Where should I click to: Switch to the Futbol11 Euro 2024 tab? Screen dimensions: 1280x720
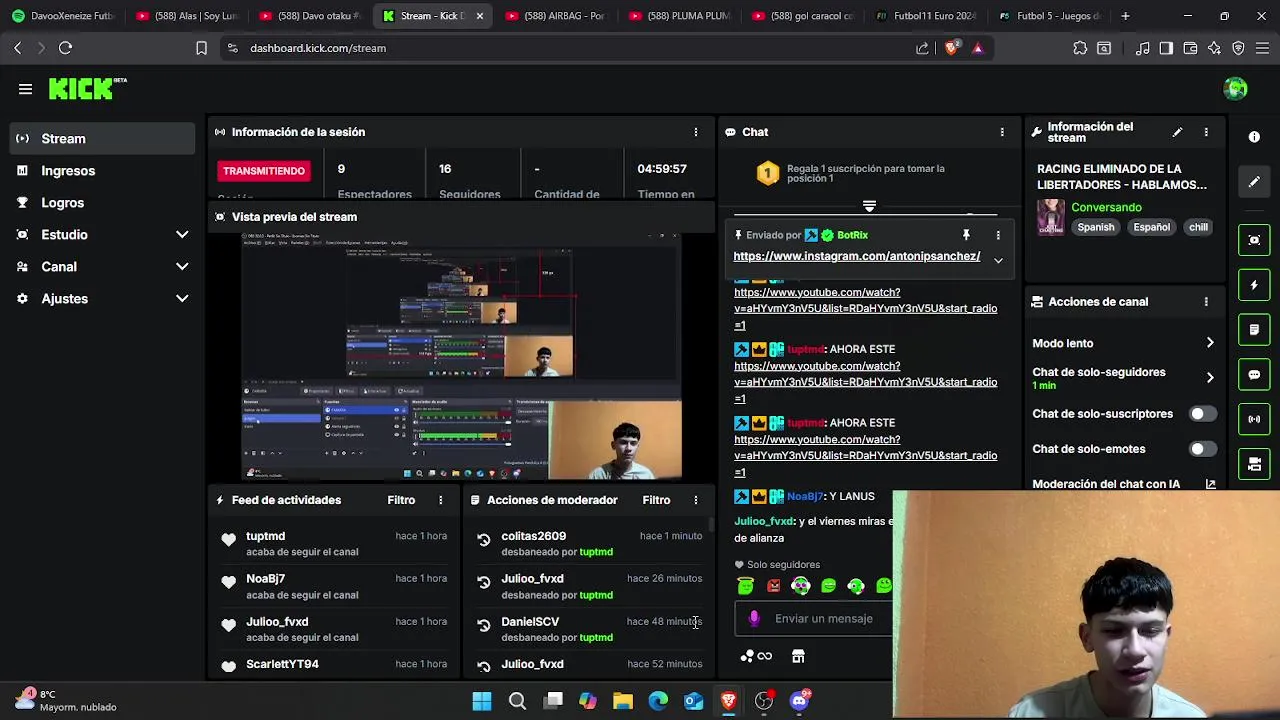[x=925, y=16]
